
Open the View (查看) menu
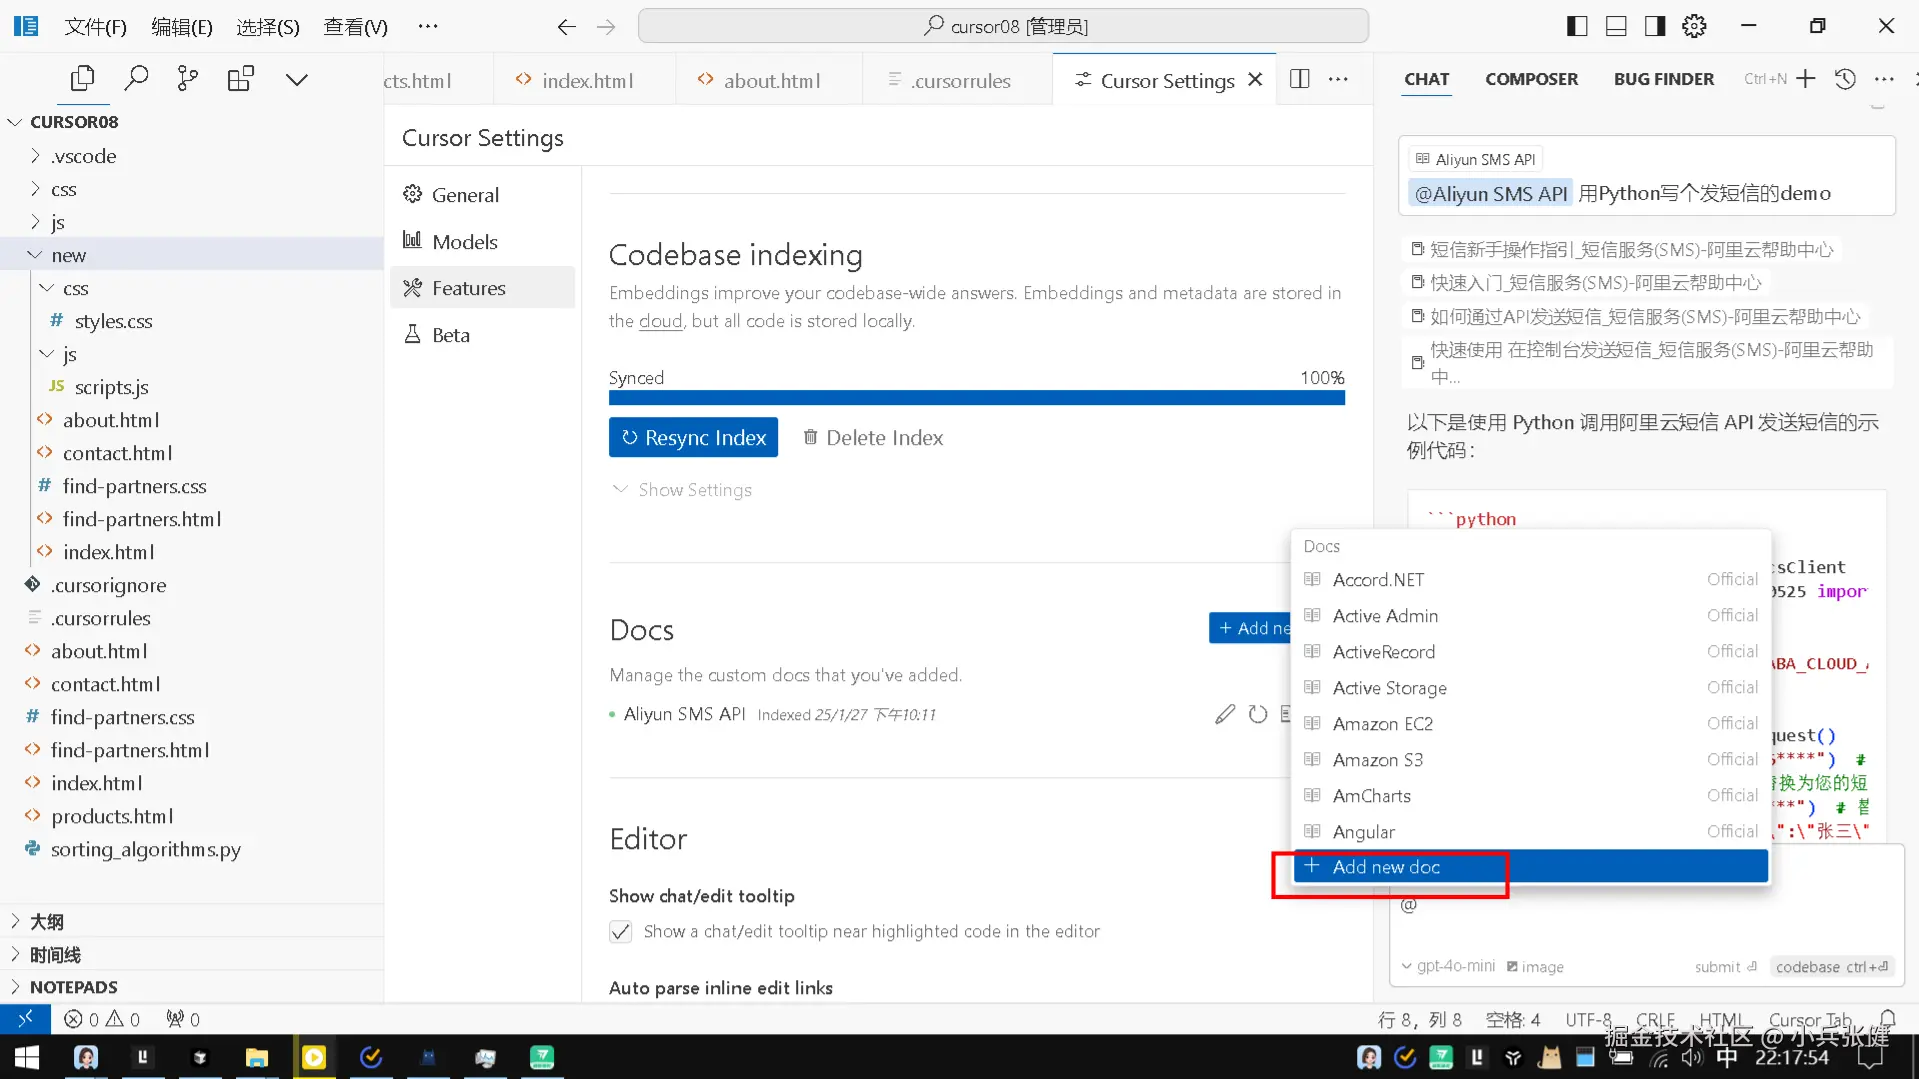pyautogui.click(x=355, y=27)
